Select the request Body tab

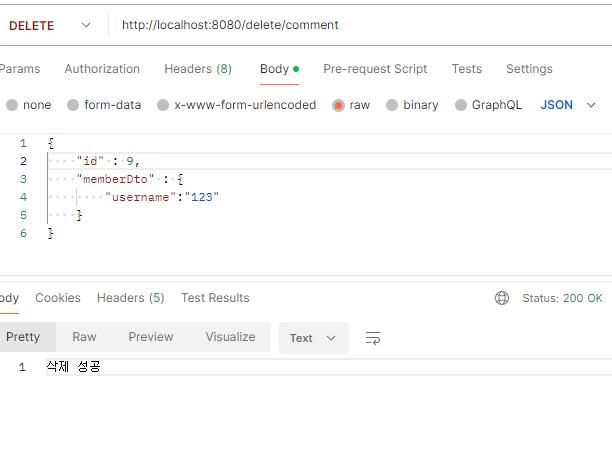point(279,69)
